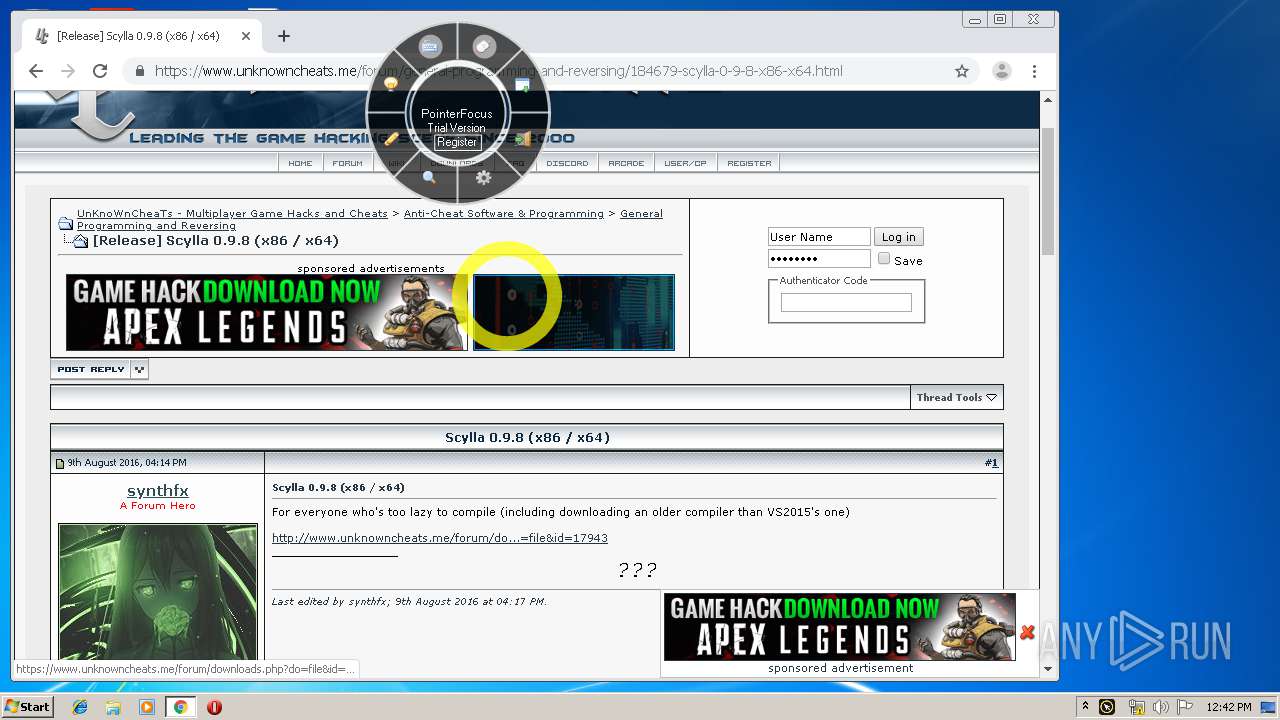
Task: Open PointerFocus settings gear
Action: [x=484, y=178]
